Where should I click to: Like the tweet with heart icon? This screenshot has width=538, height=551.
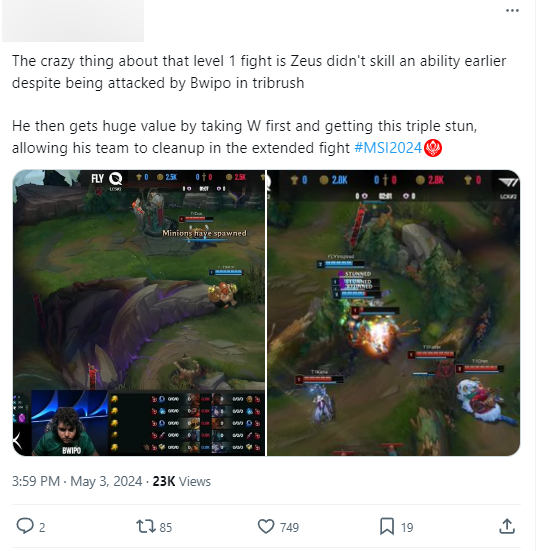click(266, 527)
